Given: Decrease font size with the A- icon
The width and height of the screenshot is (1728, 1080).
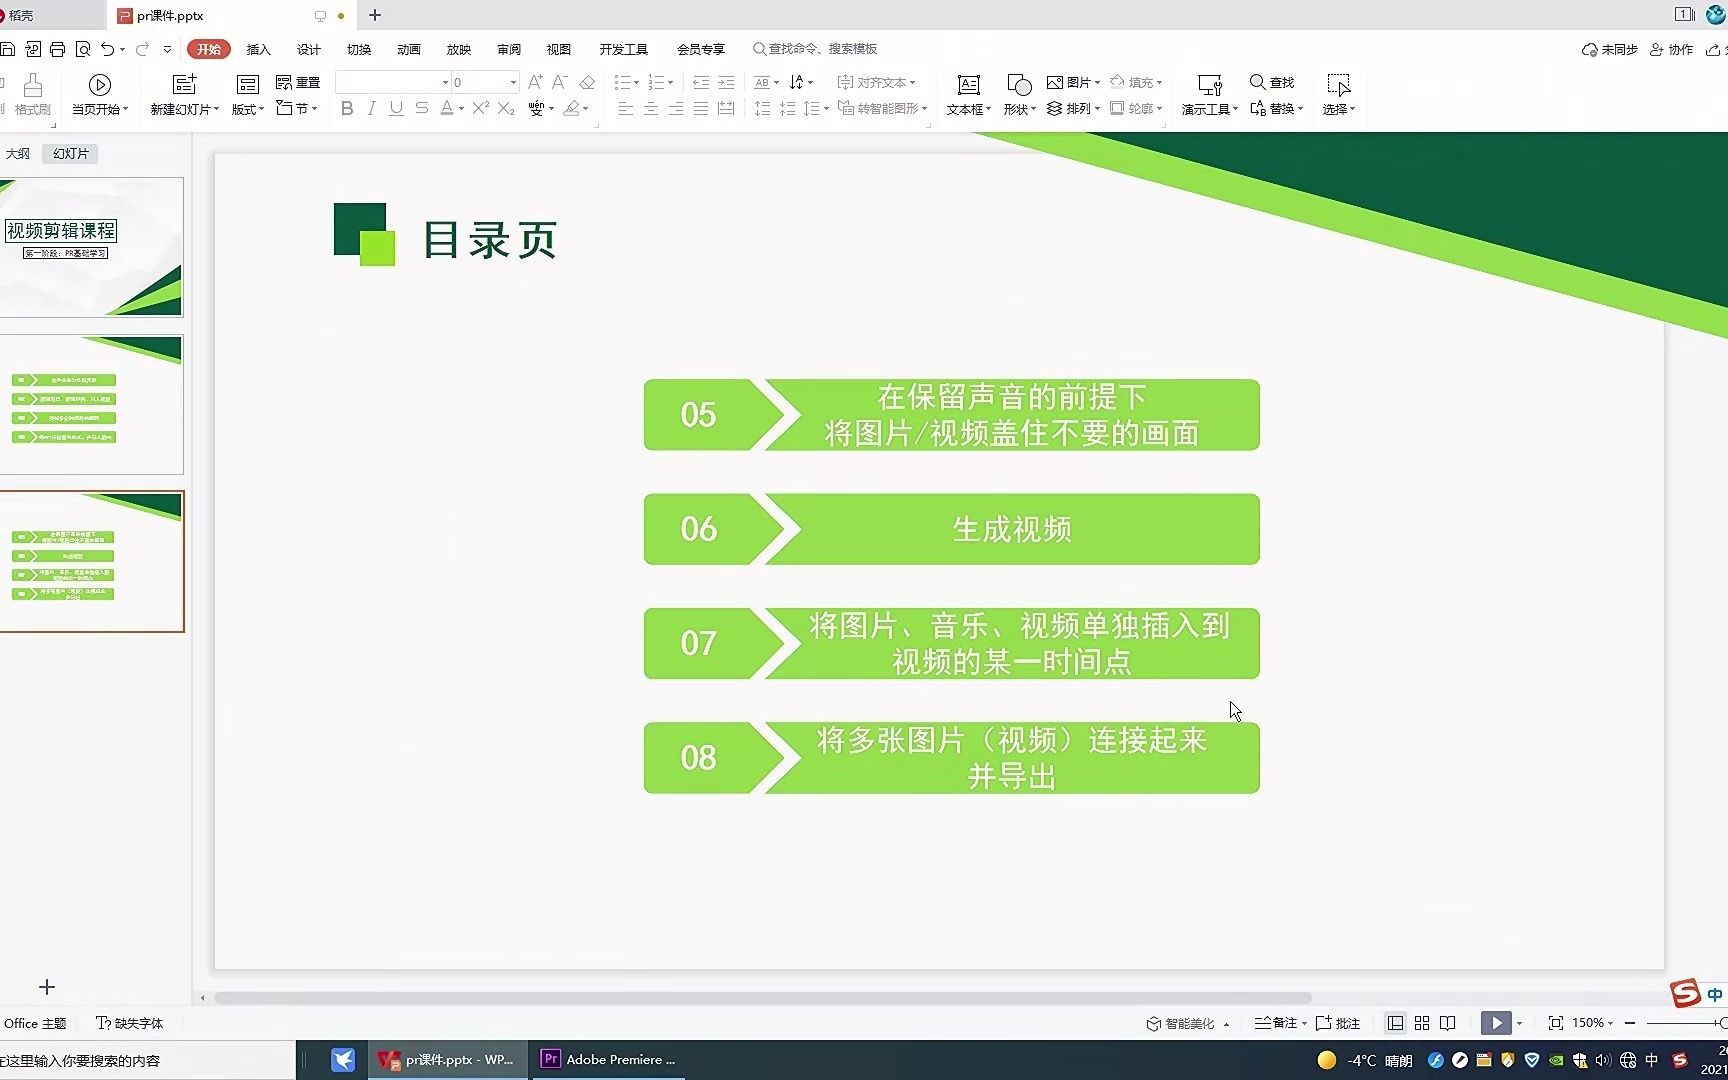Looking at the screenshot, I should pos(560,82).
